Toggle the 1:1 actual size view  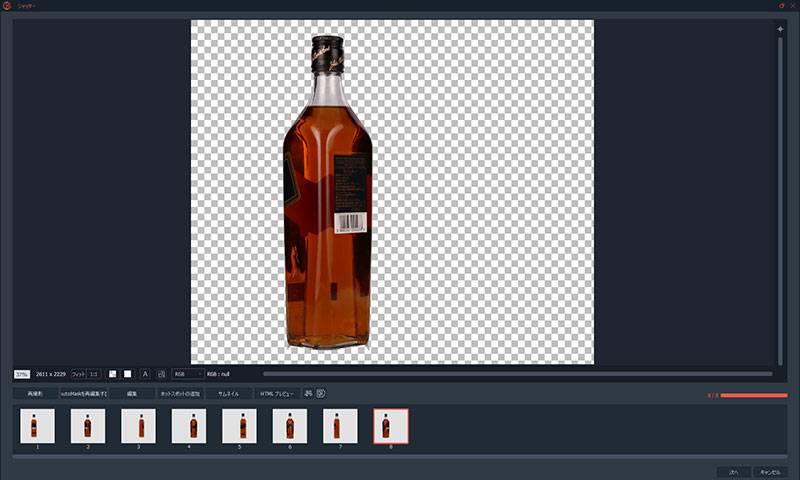coord(93,374)
